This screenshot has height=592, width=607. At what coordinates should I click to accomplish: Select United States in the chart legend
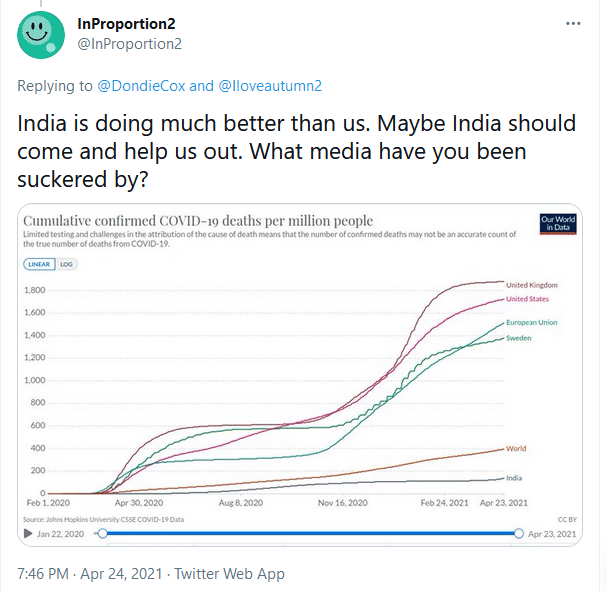pyautogui.click(x=527, y=299)
